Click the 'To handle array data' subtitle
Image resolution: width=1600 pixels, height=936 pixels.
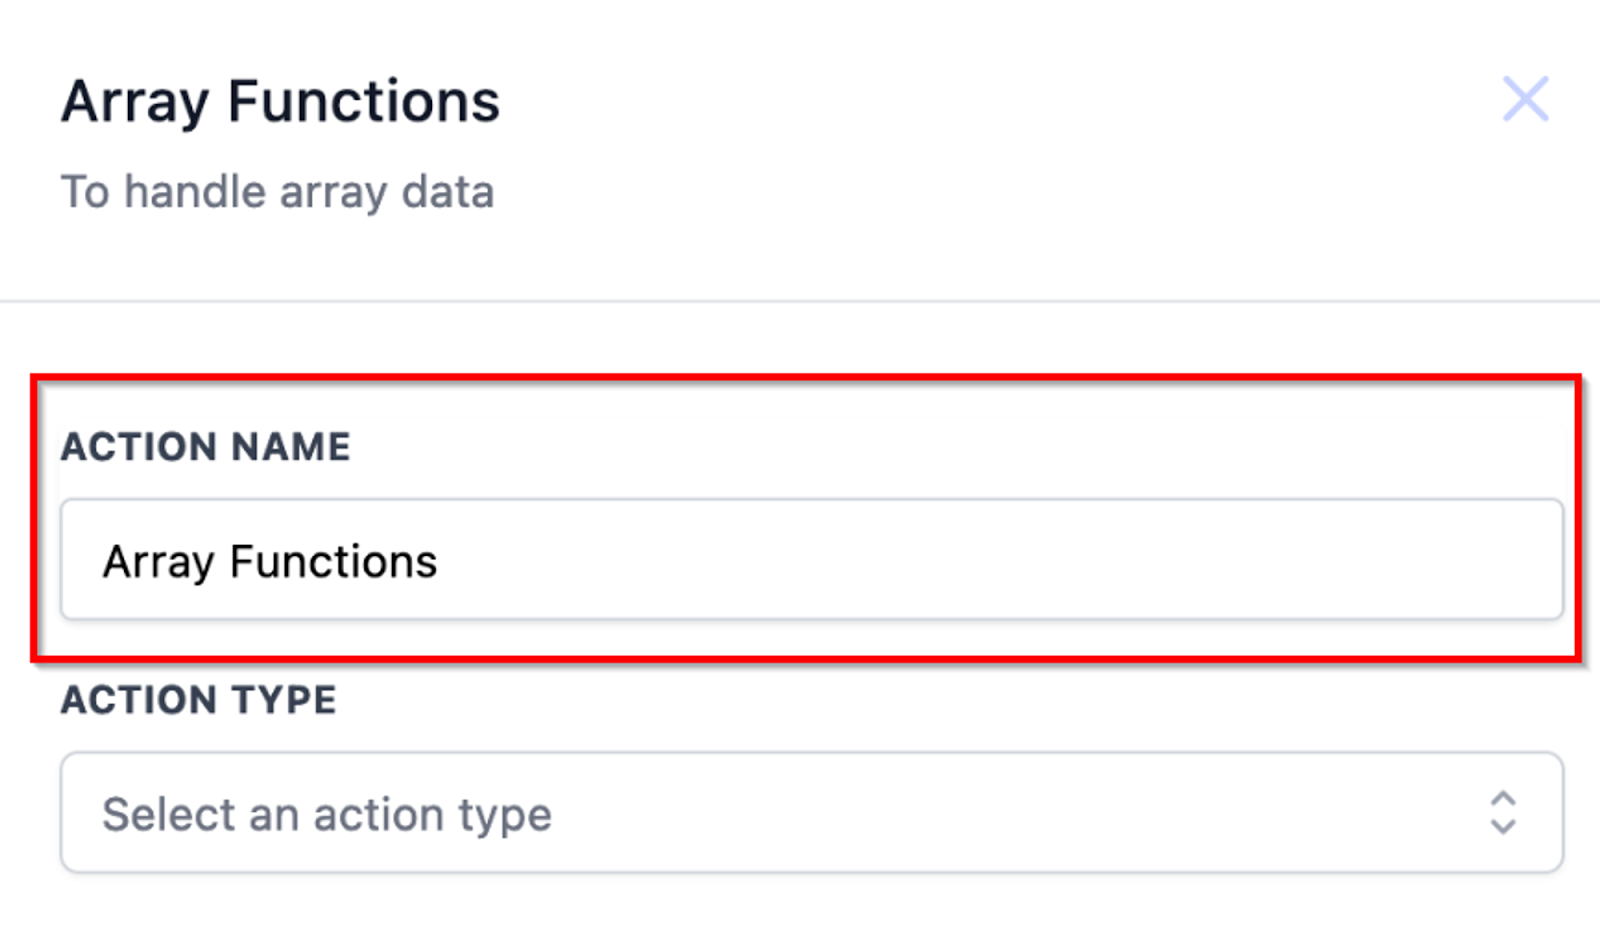(x=278, y=192)
